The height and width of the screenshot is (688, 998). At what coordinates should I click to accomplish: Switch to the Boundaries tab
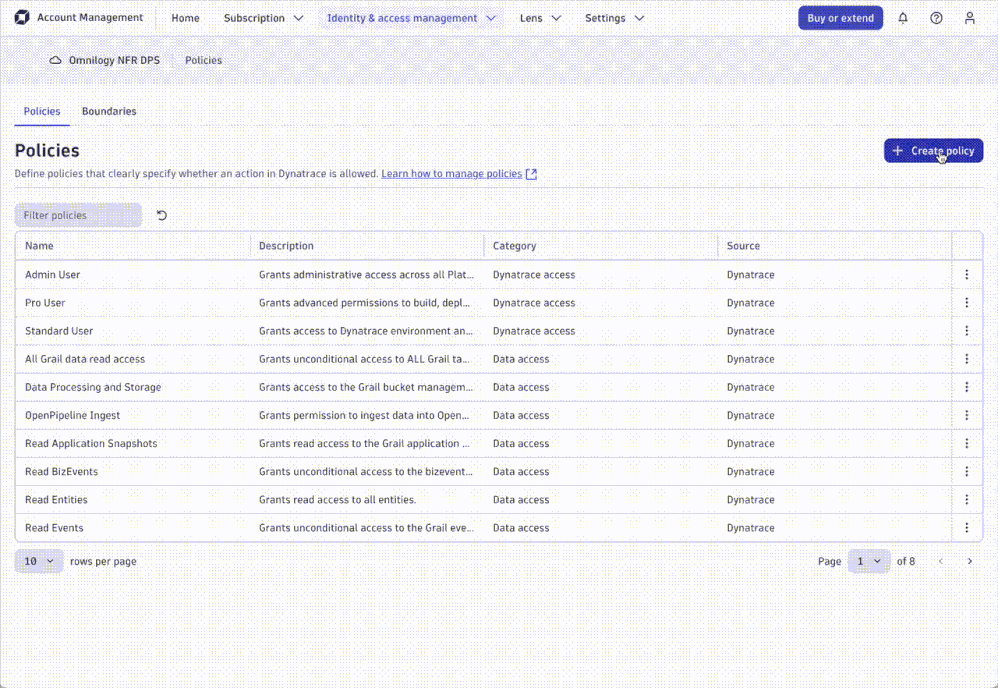(108, 111)
